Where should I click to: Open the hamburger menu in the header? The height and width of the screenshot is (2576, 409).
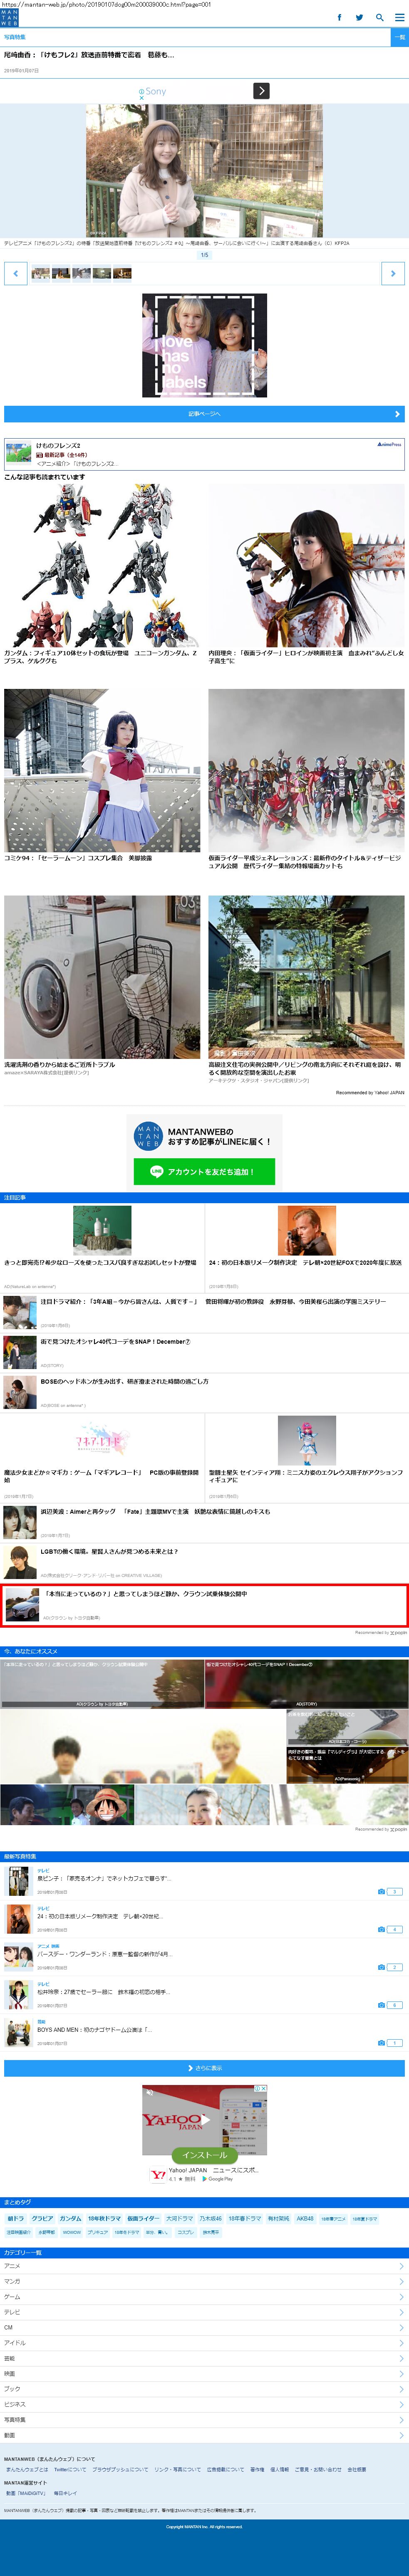(399, 17)
